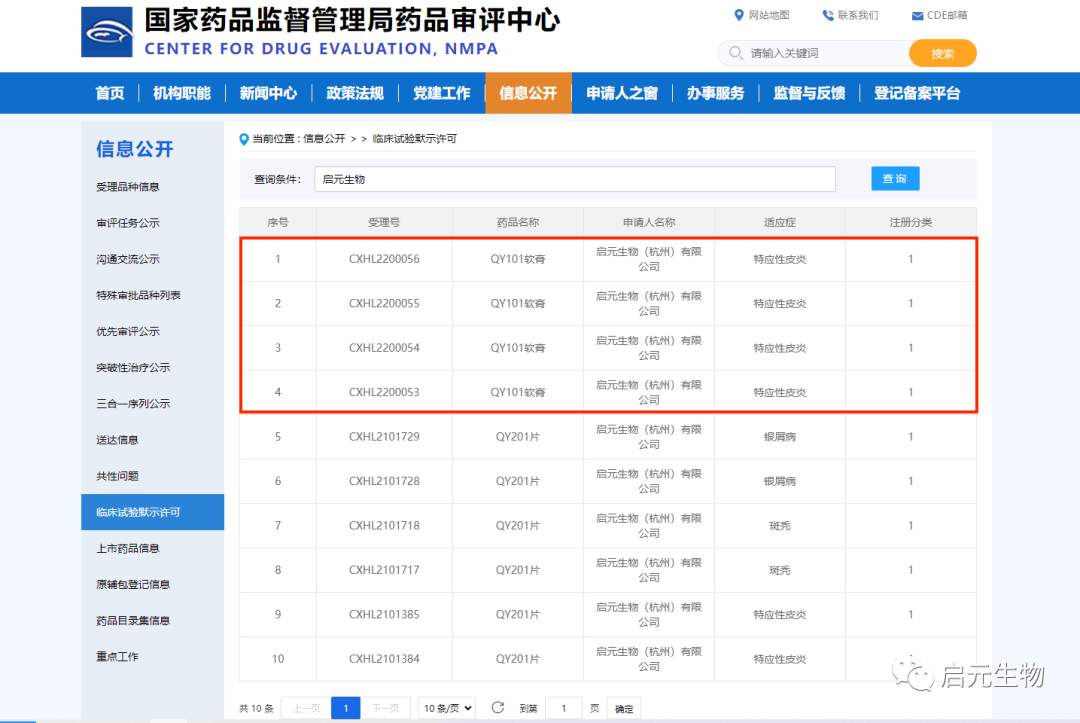Select 突破性治疗公示 in sidebar
Viewport: 1080px width, 723px height.
(x=133, y=367)
